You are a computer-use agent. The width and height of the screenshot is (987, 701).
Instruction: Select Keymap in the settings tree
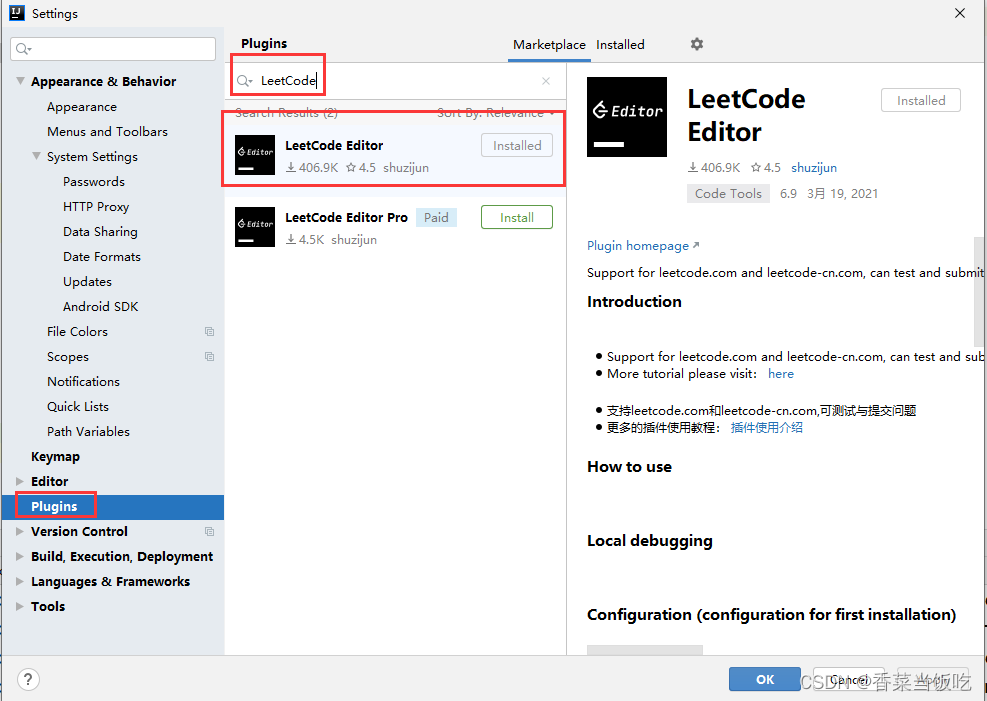click(55, 456)
